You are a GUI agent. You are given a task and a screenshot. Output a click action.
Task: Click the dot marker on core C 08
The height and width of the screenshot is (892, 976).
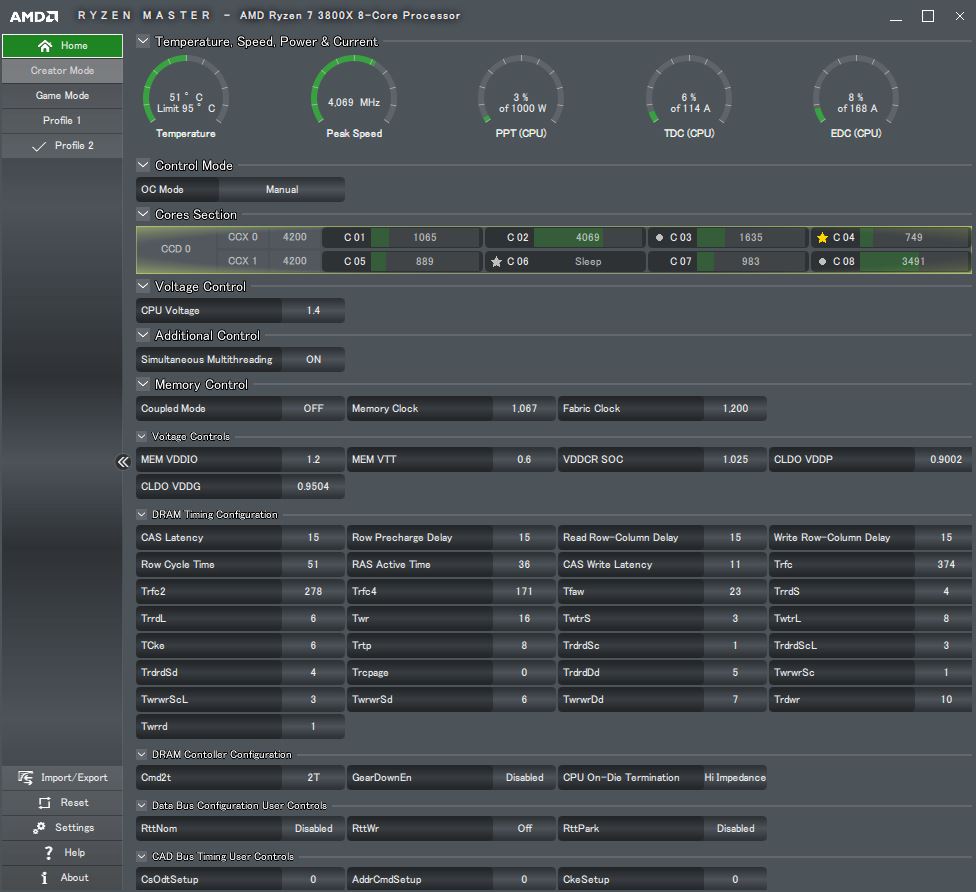[x=822, y=261]
